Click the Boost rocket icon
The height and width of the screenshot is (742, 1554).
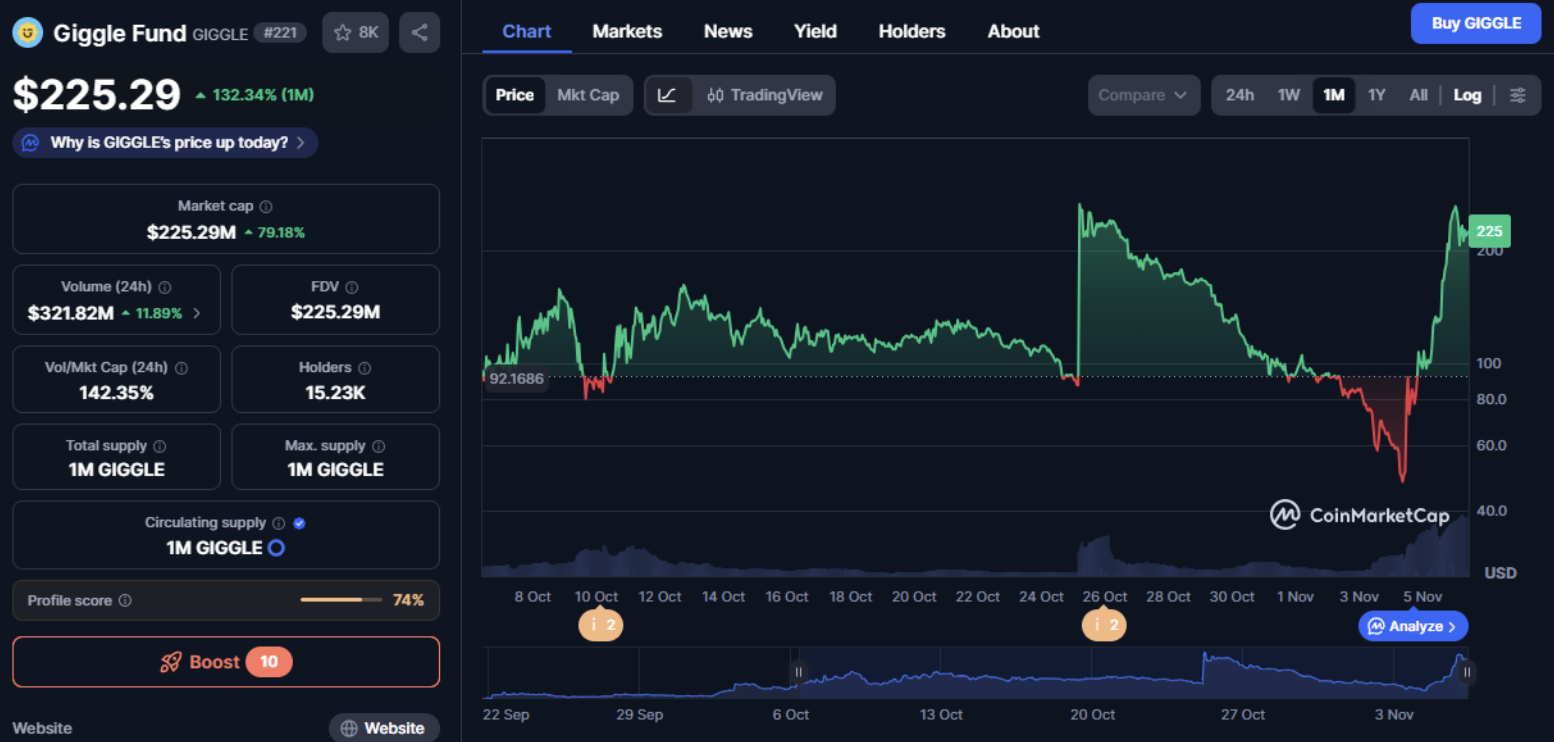(x=170, y=661)
